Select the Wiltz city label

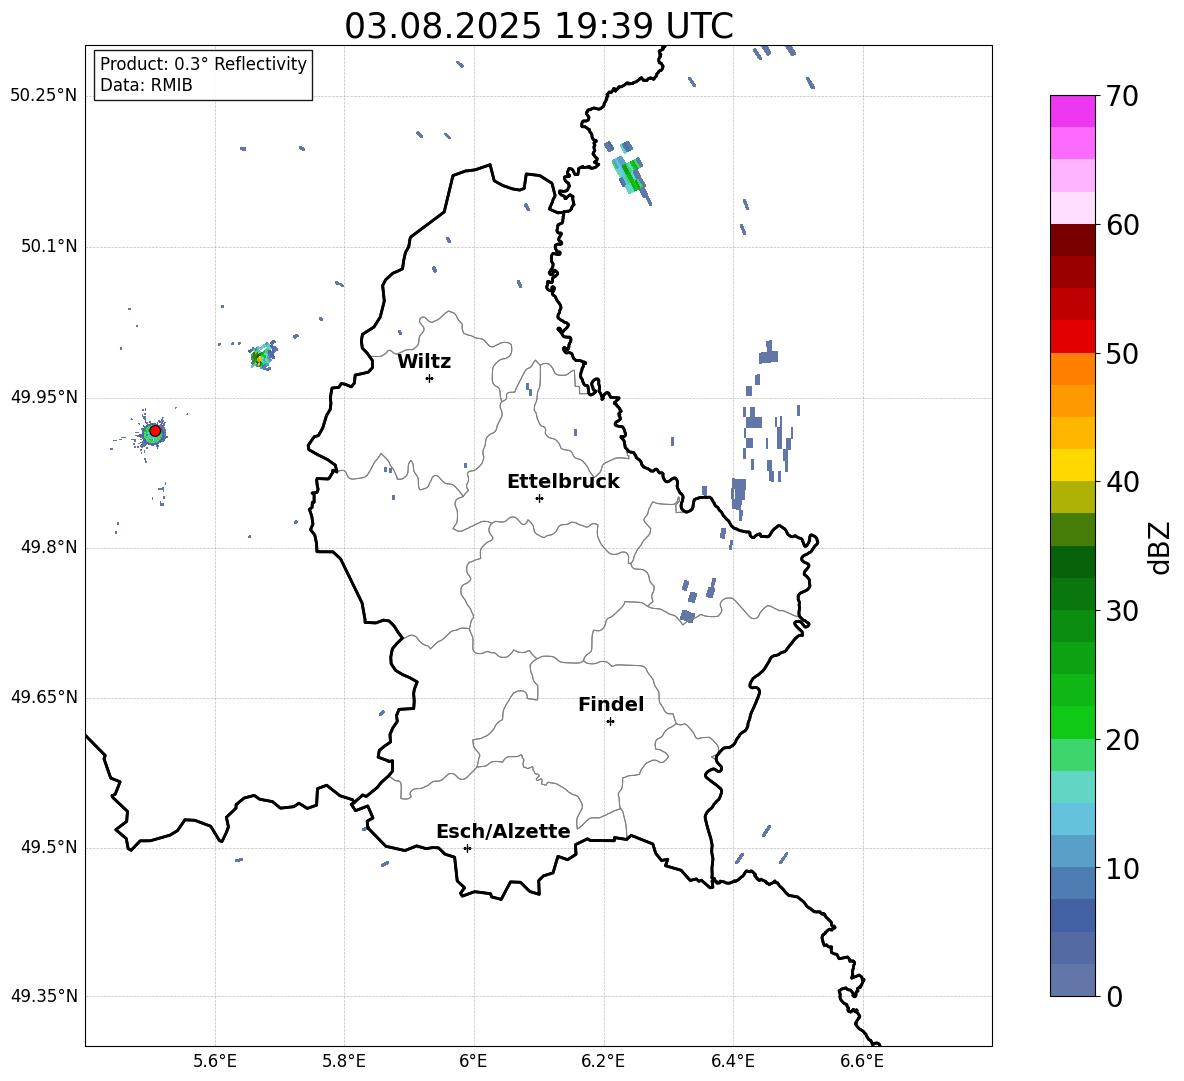click(x=424, y=362)
